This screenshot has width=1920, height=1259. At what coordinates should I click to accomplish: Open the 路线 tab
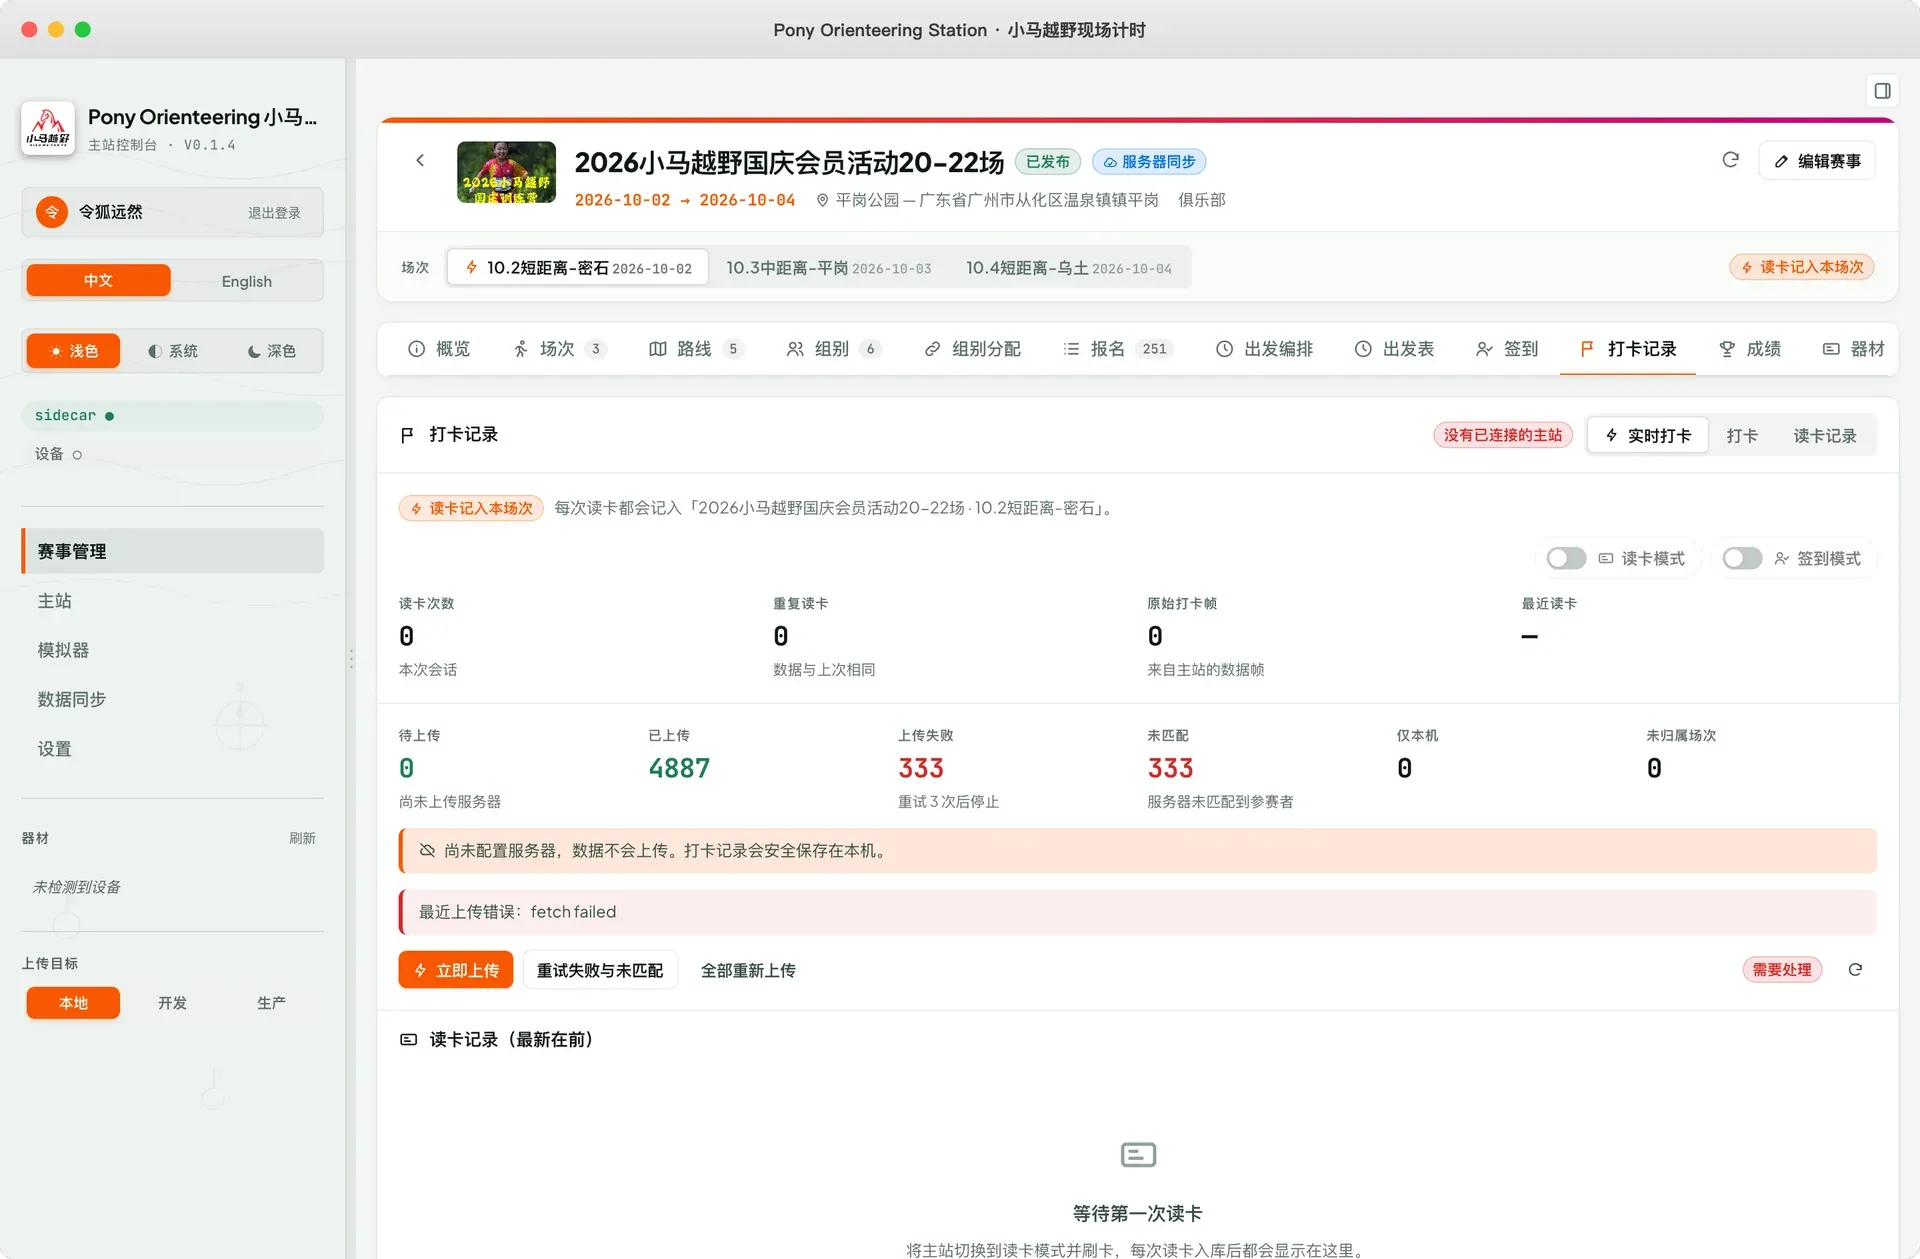point(696,349)
